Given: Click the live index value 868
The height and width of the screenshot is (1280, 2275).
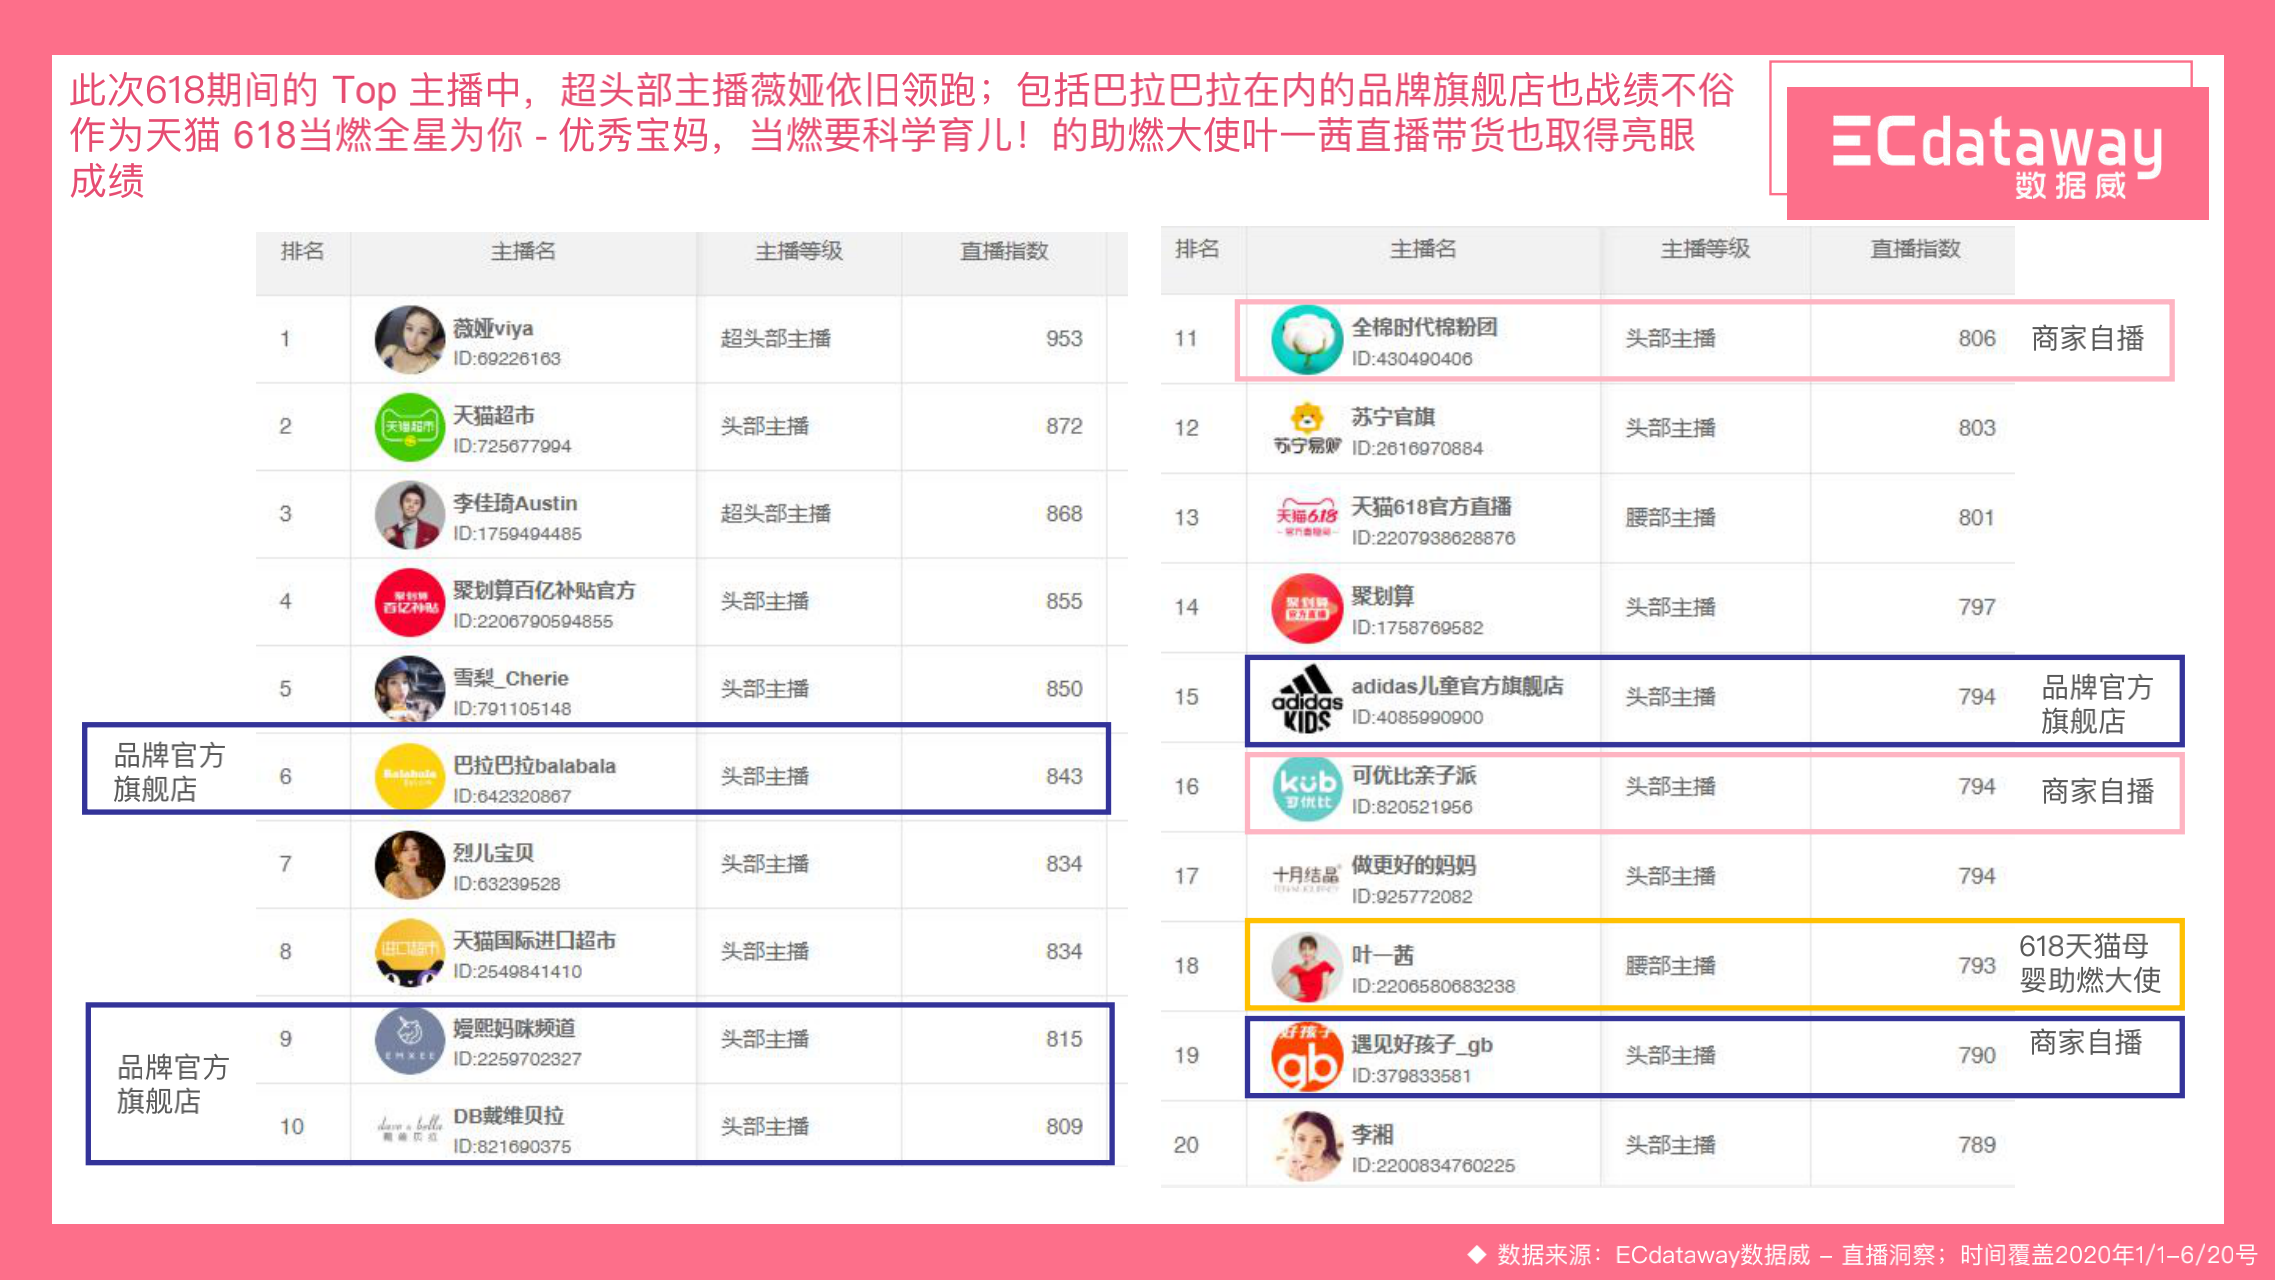Looking at the screenshot, I should (x=1064, y=514).
